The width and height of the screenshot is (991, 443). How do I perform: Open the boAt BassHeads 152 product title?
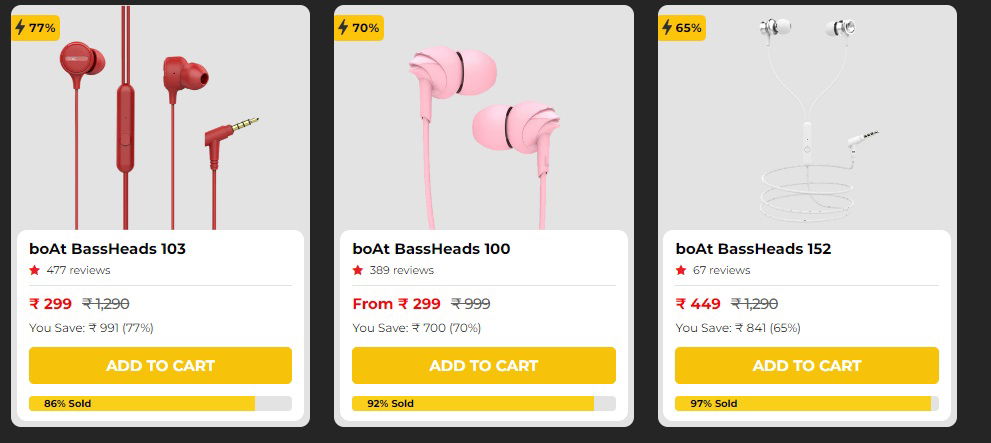(x=753, y=249)
